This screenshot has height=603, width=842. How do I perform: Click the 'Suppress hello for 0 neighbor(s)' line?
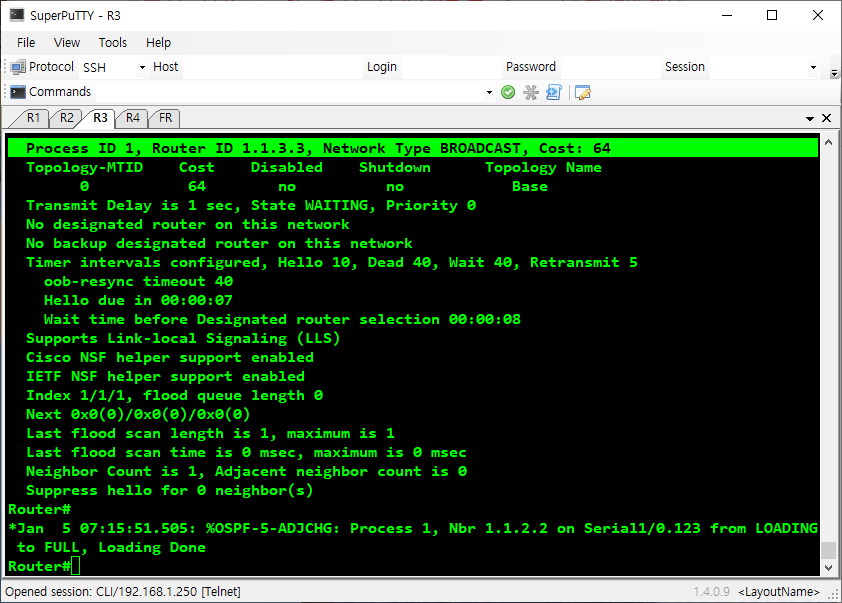170,490
